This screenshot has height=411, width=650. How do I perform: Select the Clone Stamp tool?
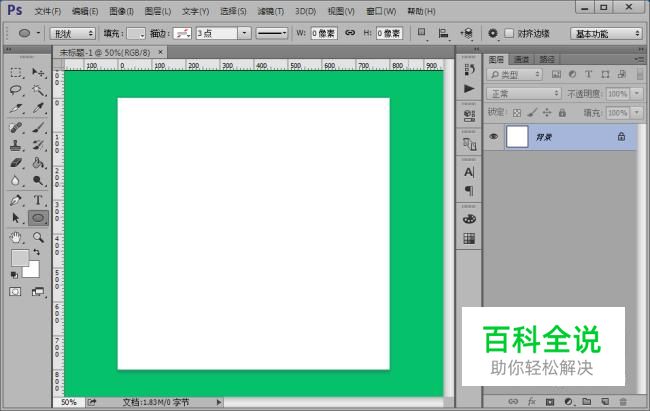(16, 145)
